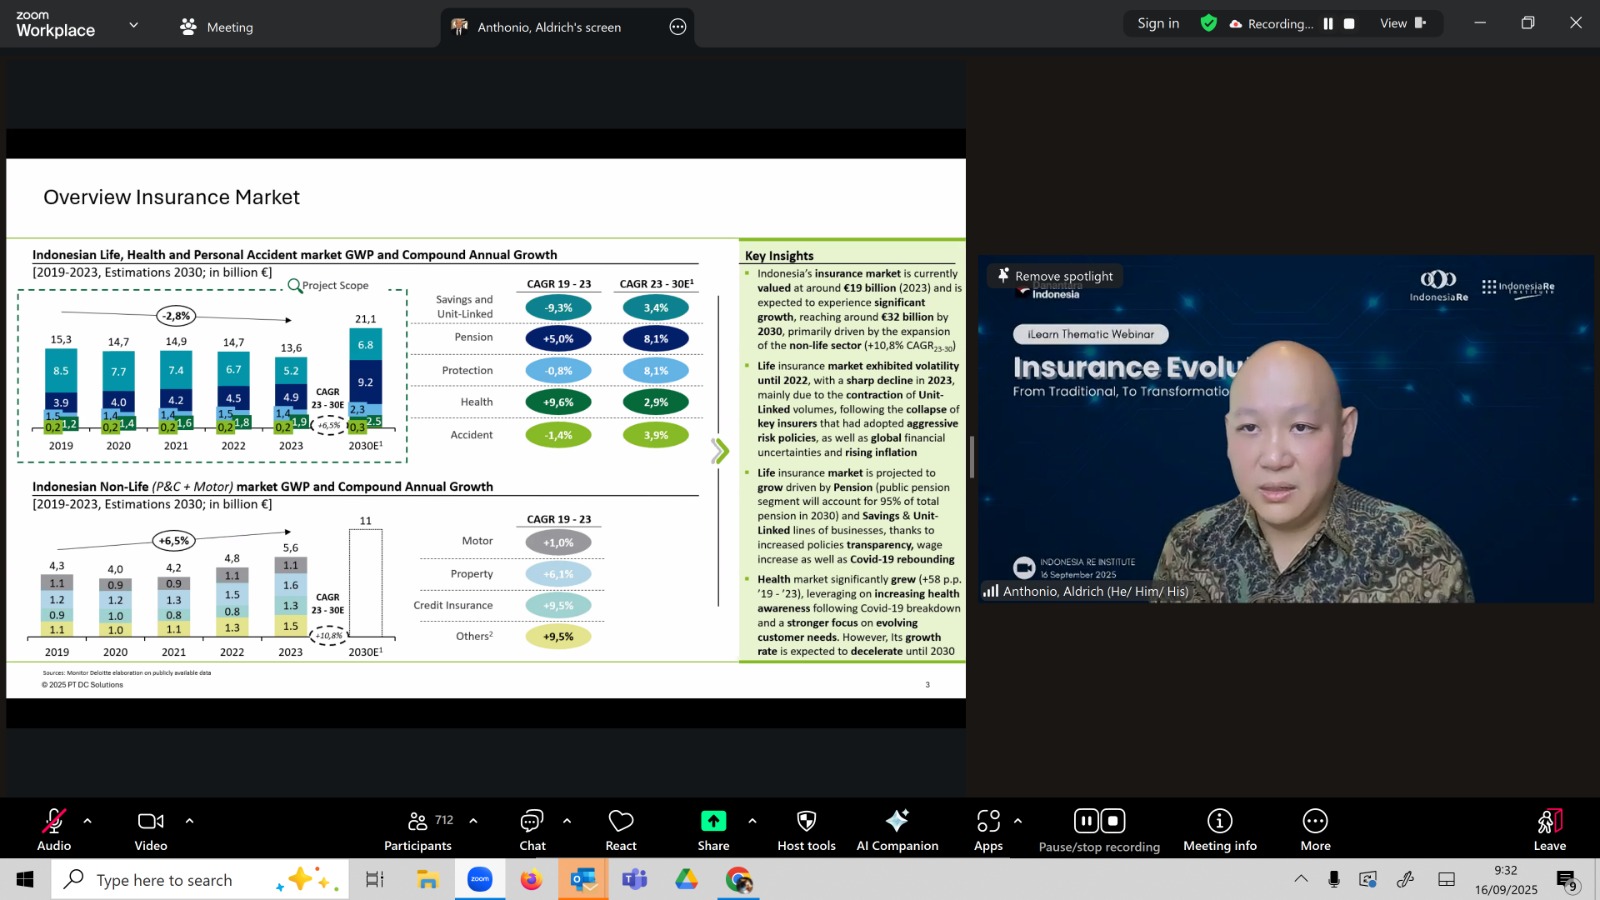The image size is (1600, 900).
Task: Select the Meeting tab
Action: [217, 27]
